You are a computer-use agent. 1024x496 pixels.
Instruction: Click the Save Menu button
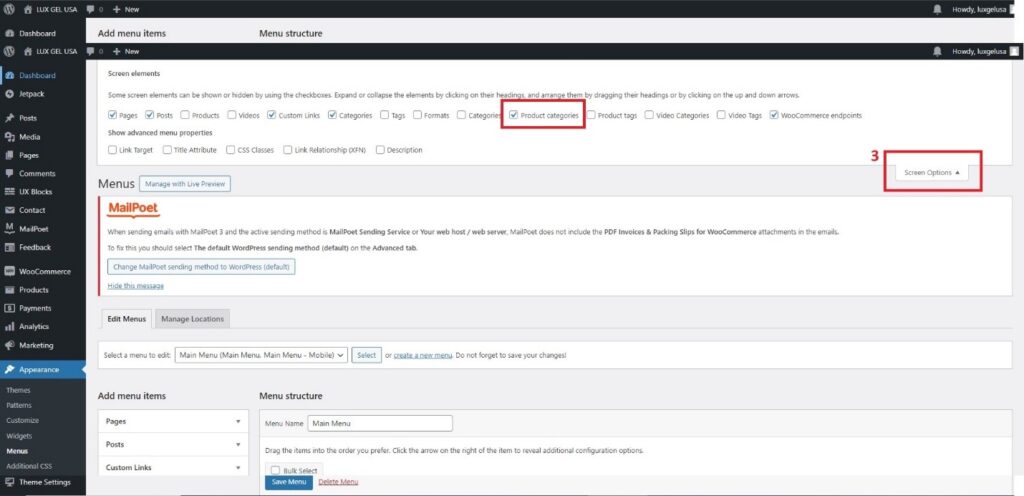pyautogui.click(x=289, y=482)
